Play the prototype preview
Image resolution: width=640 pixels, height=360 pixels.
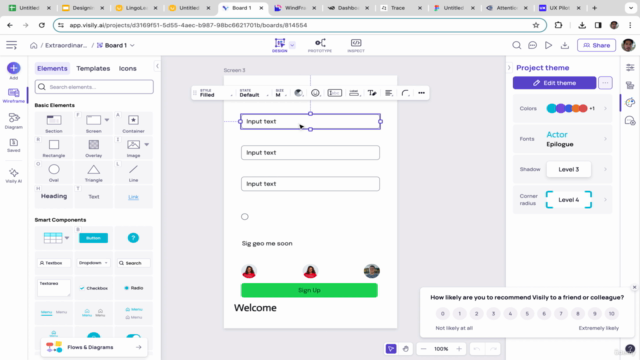[548, 45]
